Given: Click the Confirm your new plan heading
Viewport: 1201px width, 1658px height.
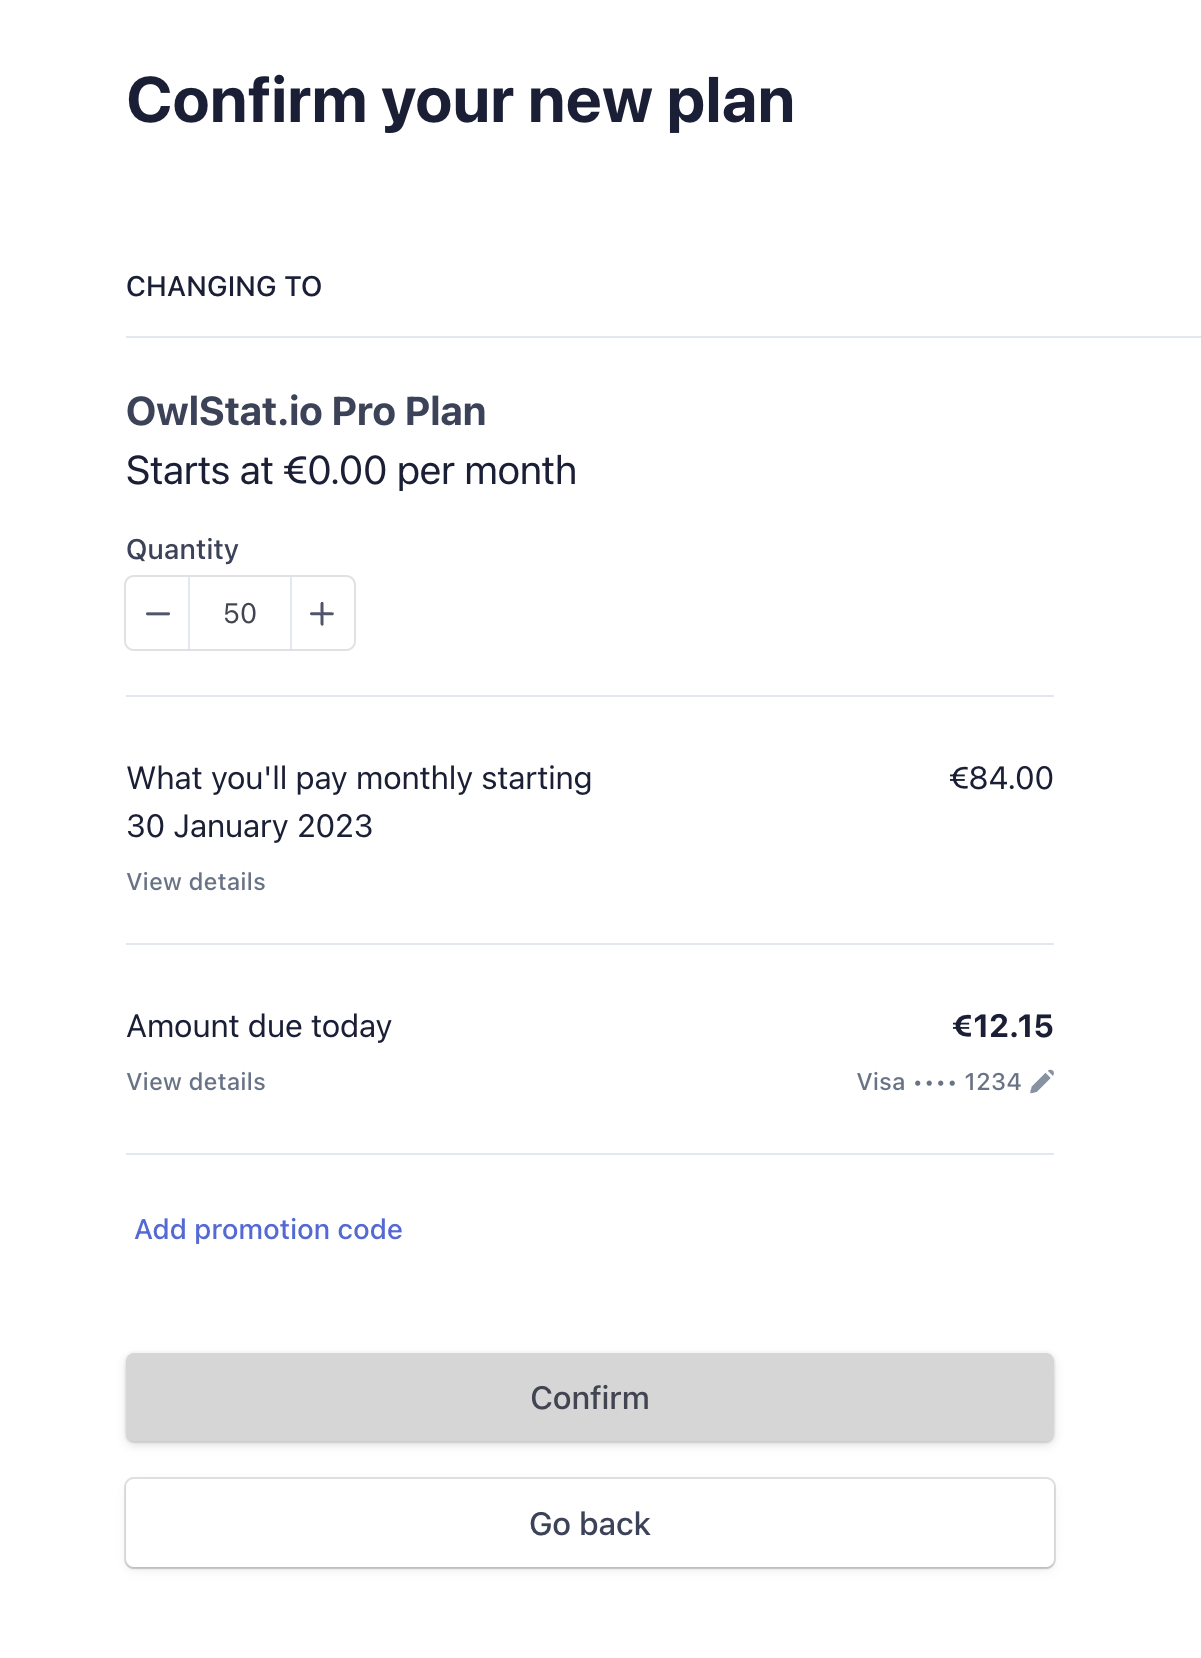Looking at the screenshot, I should [x=461, y=102].
